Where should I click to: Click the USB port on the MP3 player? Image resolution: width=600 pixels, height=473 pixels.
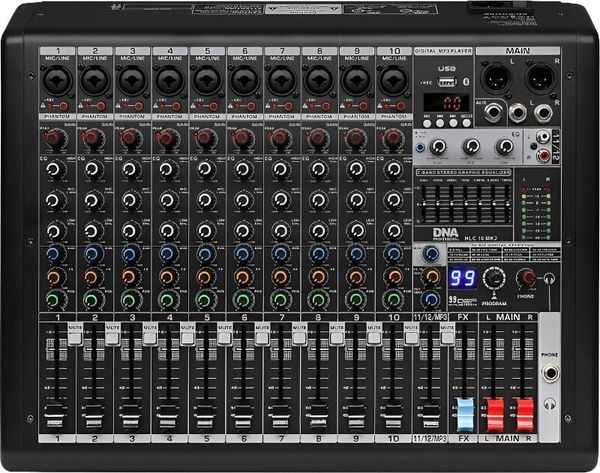449,82
